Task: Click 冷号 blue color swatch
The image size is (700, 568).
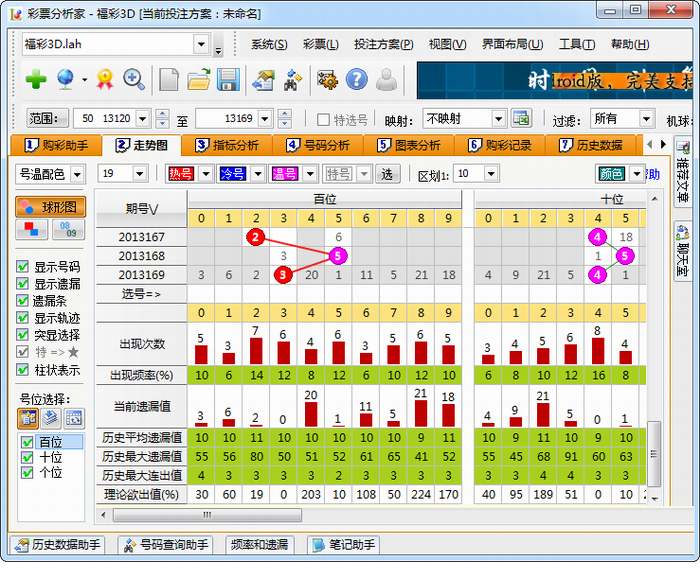Action: click(233, 174)
